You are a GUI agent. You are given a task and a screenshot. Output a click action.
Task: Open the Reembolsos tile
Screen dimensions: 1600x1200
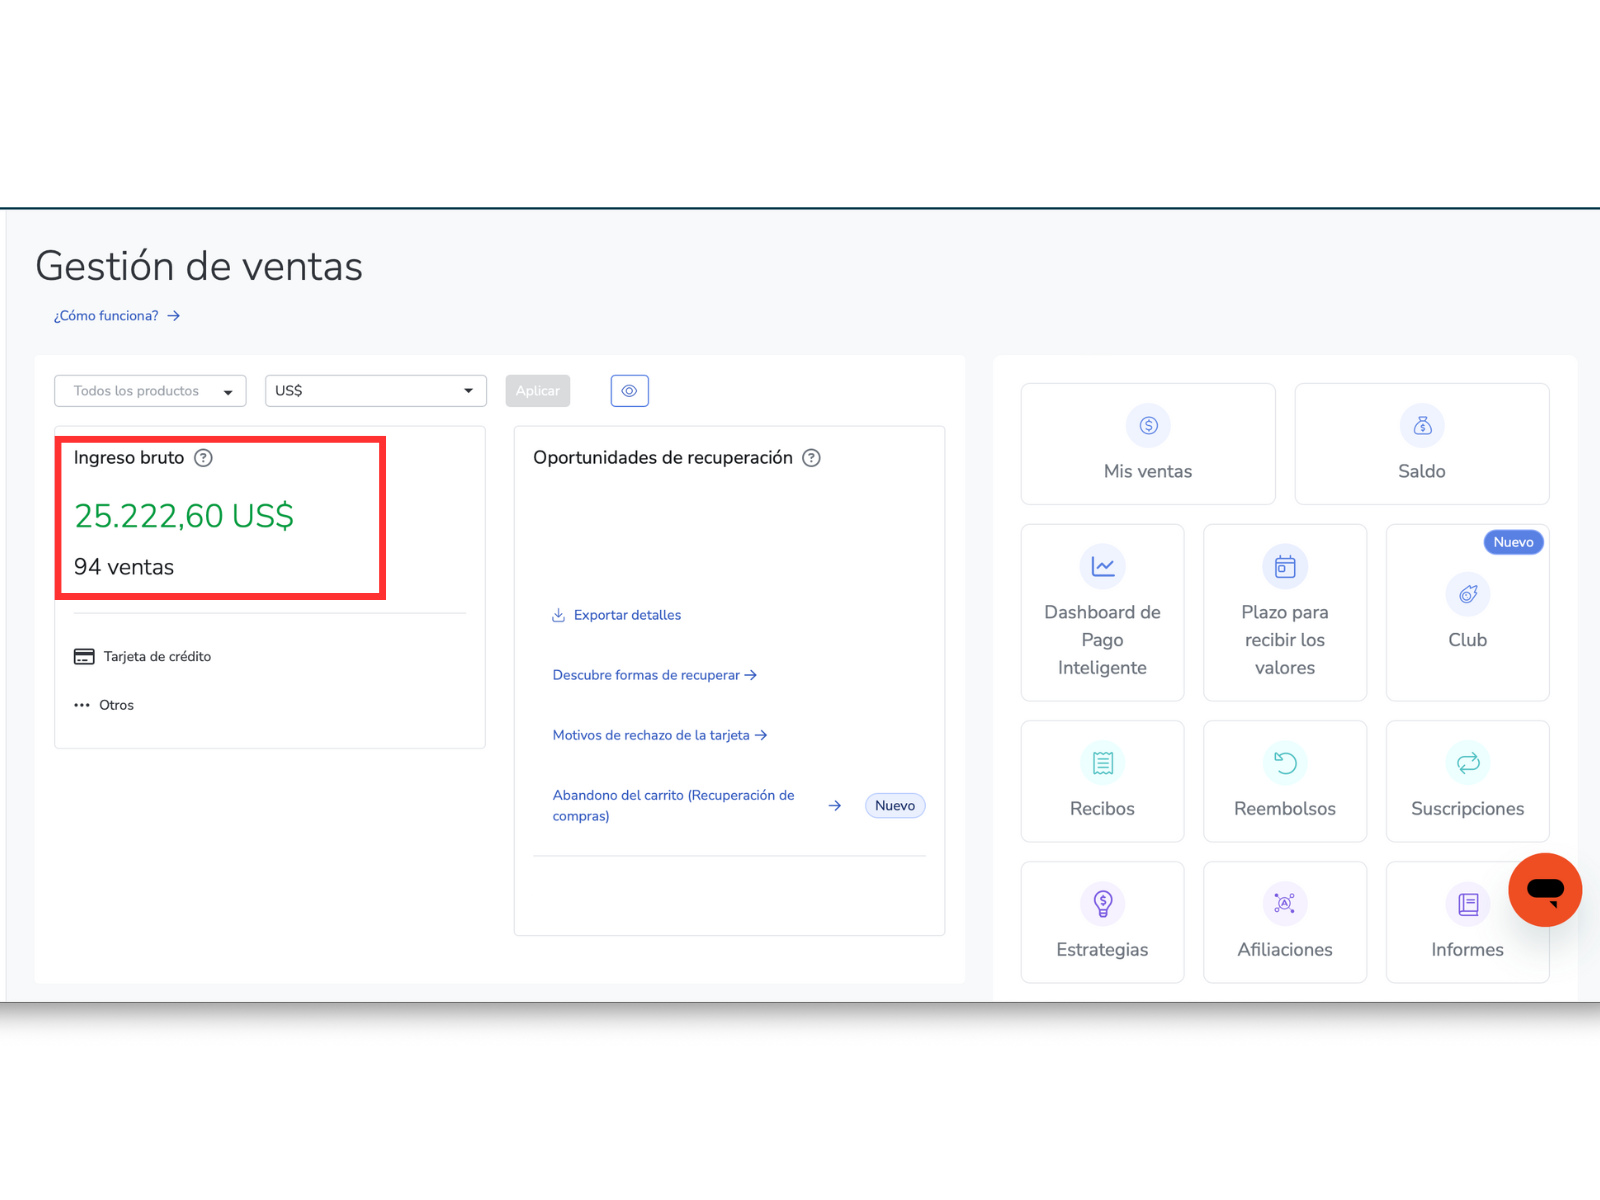[1284, 781]
